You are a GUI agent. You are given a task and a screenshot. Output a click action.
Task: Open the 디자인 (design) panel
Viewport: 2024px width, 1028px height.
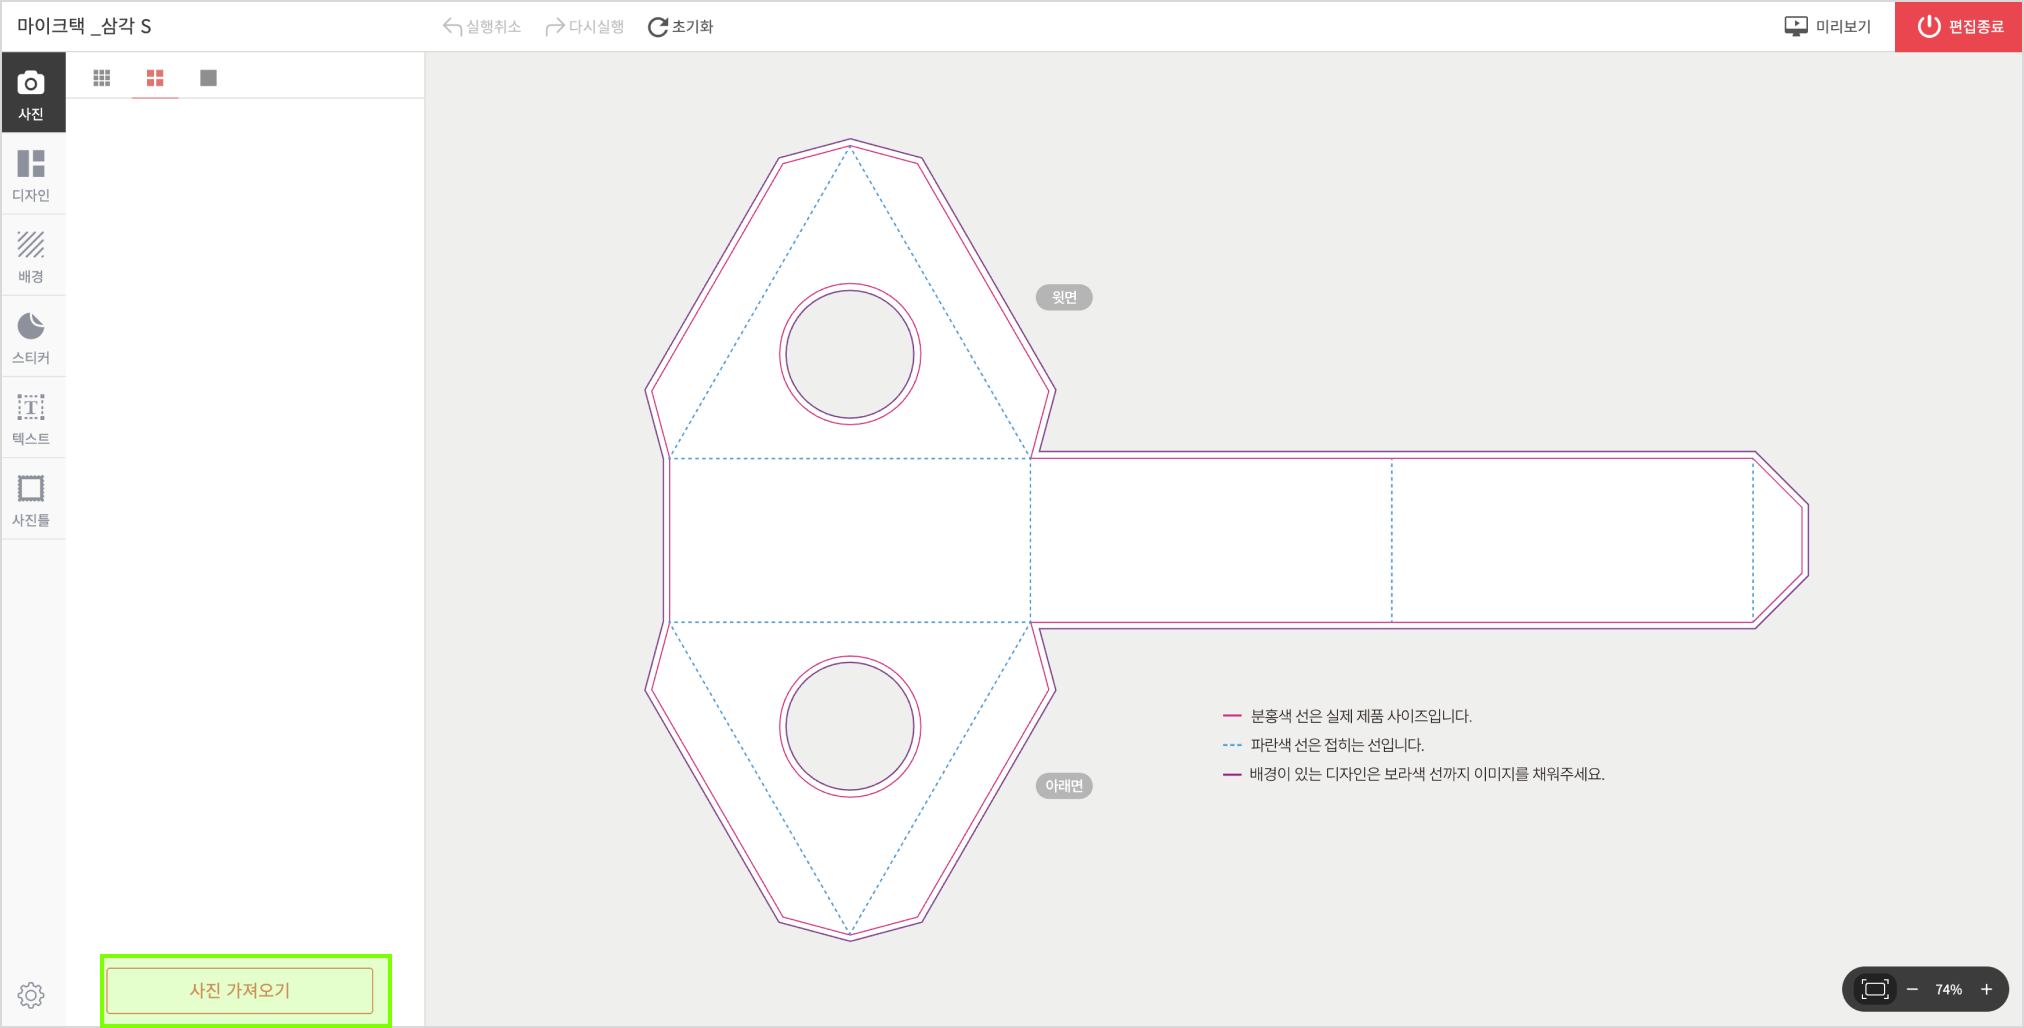(x=31, y=174)
